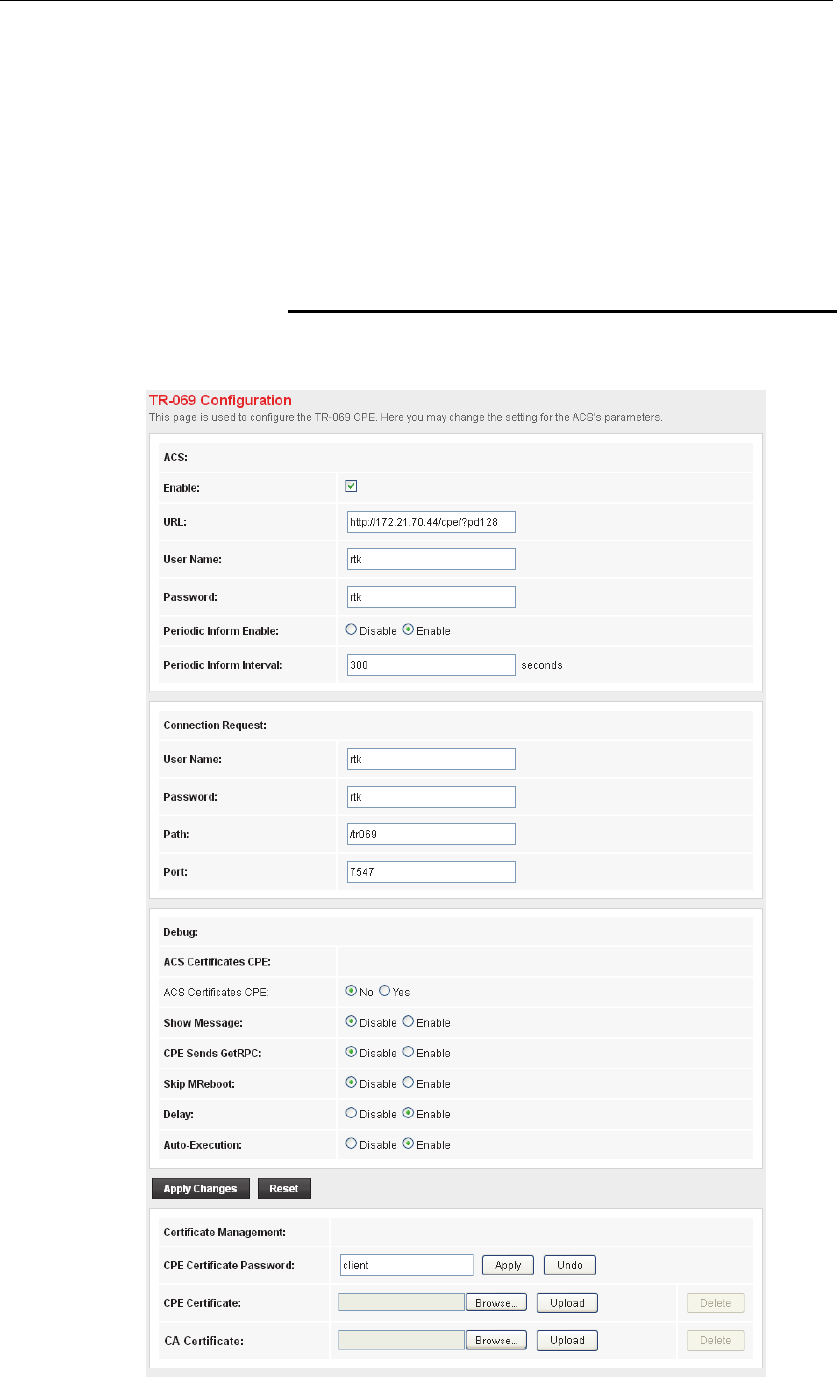This screenshot has height=1377, width=837.
Task: Focus the ACS User Name field
Action: pos(431,559)
